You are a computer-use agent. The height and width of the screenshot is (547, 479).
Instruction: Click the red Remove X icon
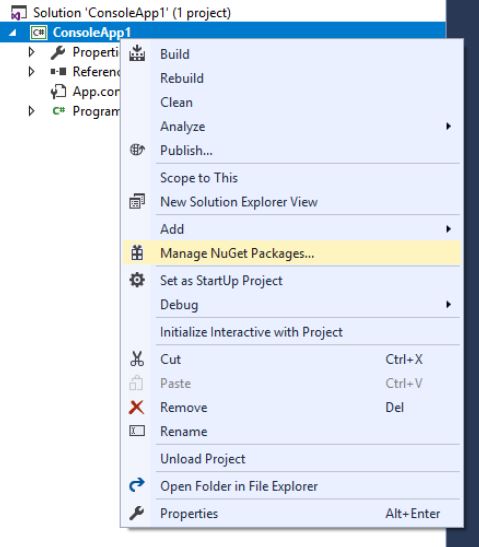136,407
